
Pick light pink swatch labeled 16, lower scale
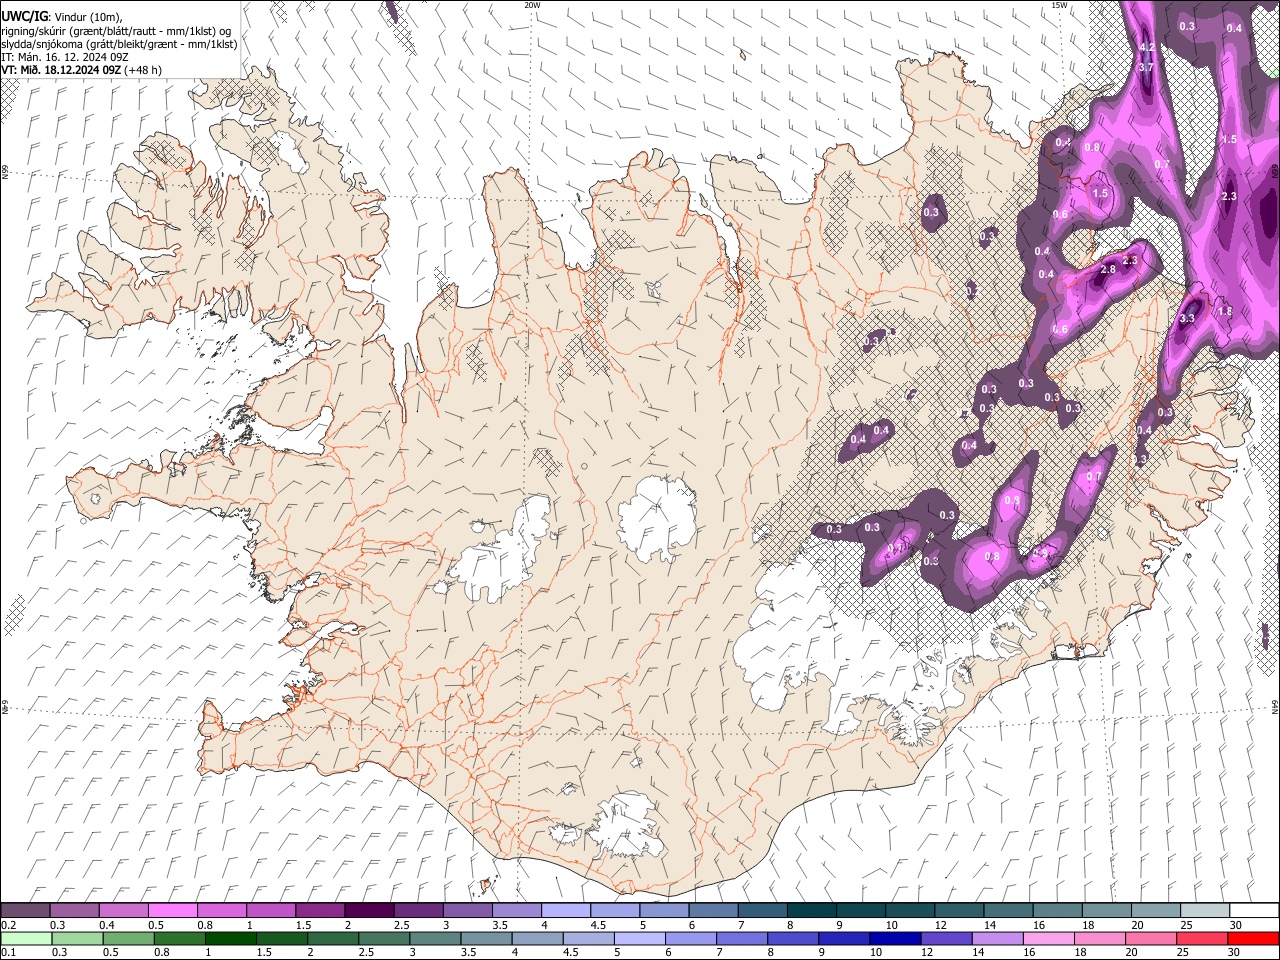(x=1048, y=938)
